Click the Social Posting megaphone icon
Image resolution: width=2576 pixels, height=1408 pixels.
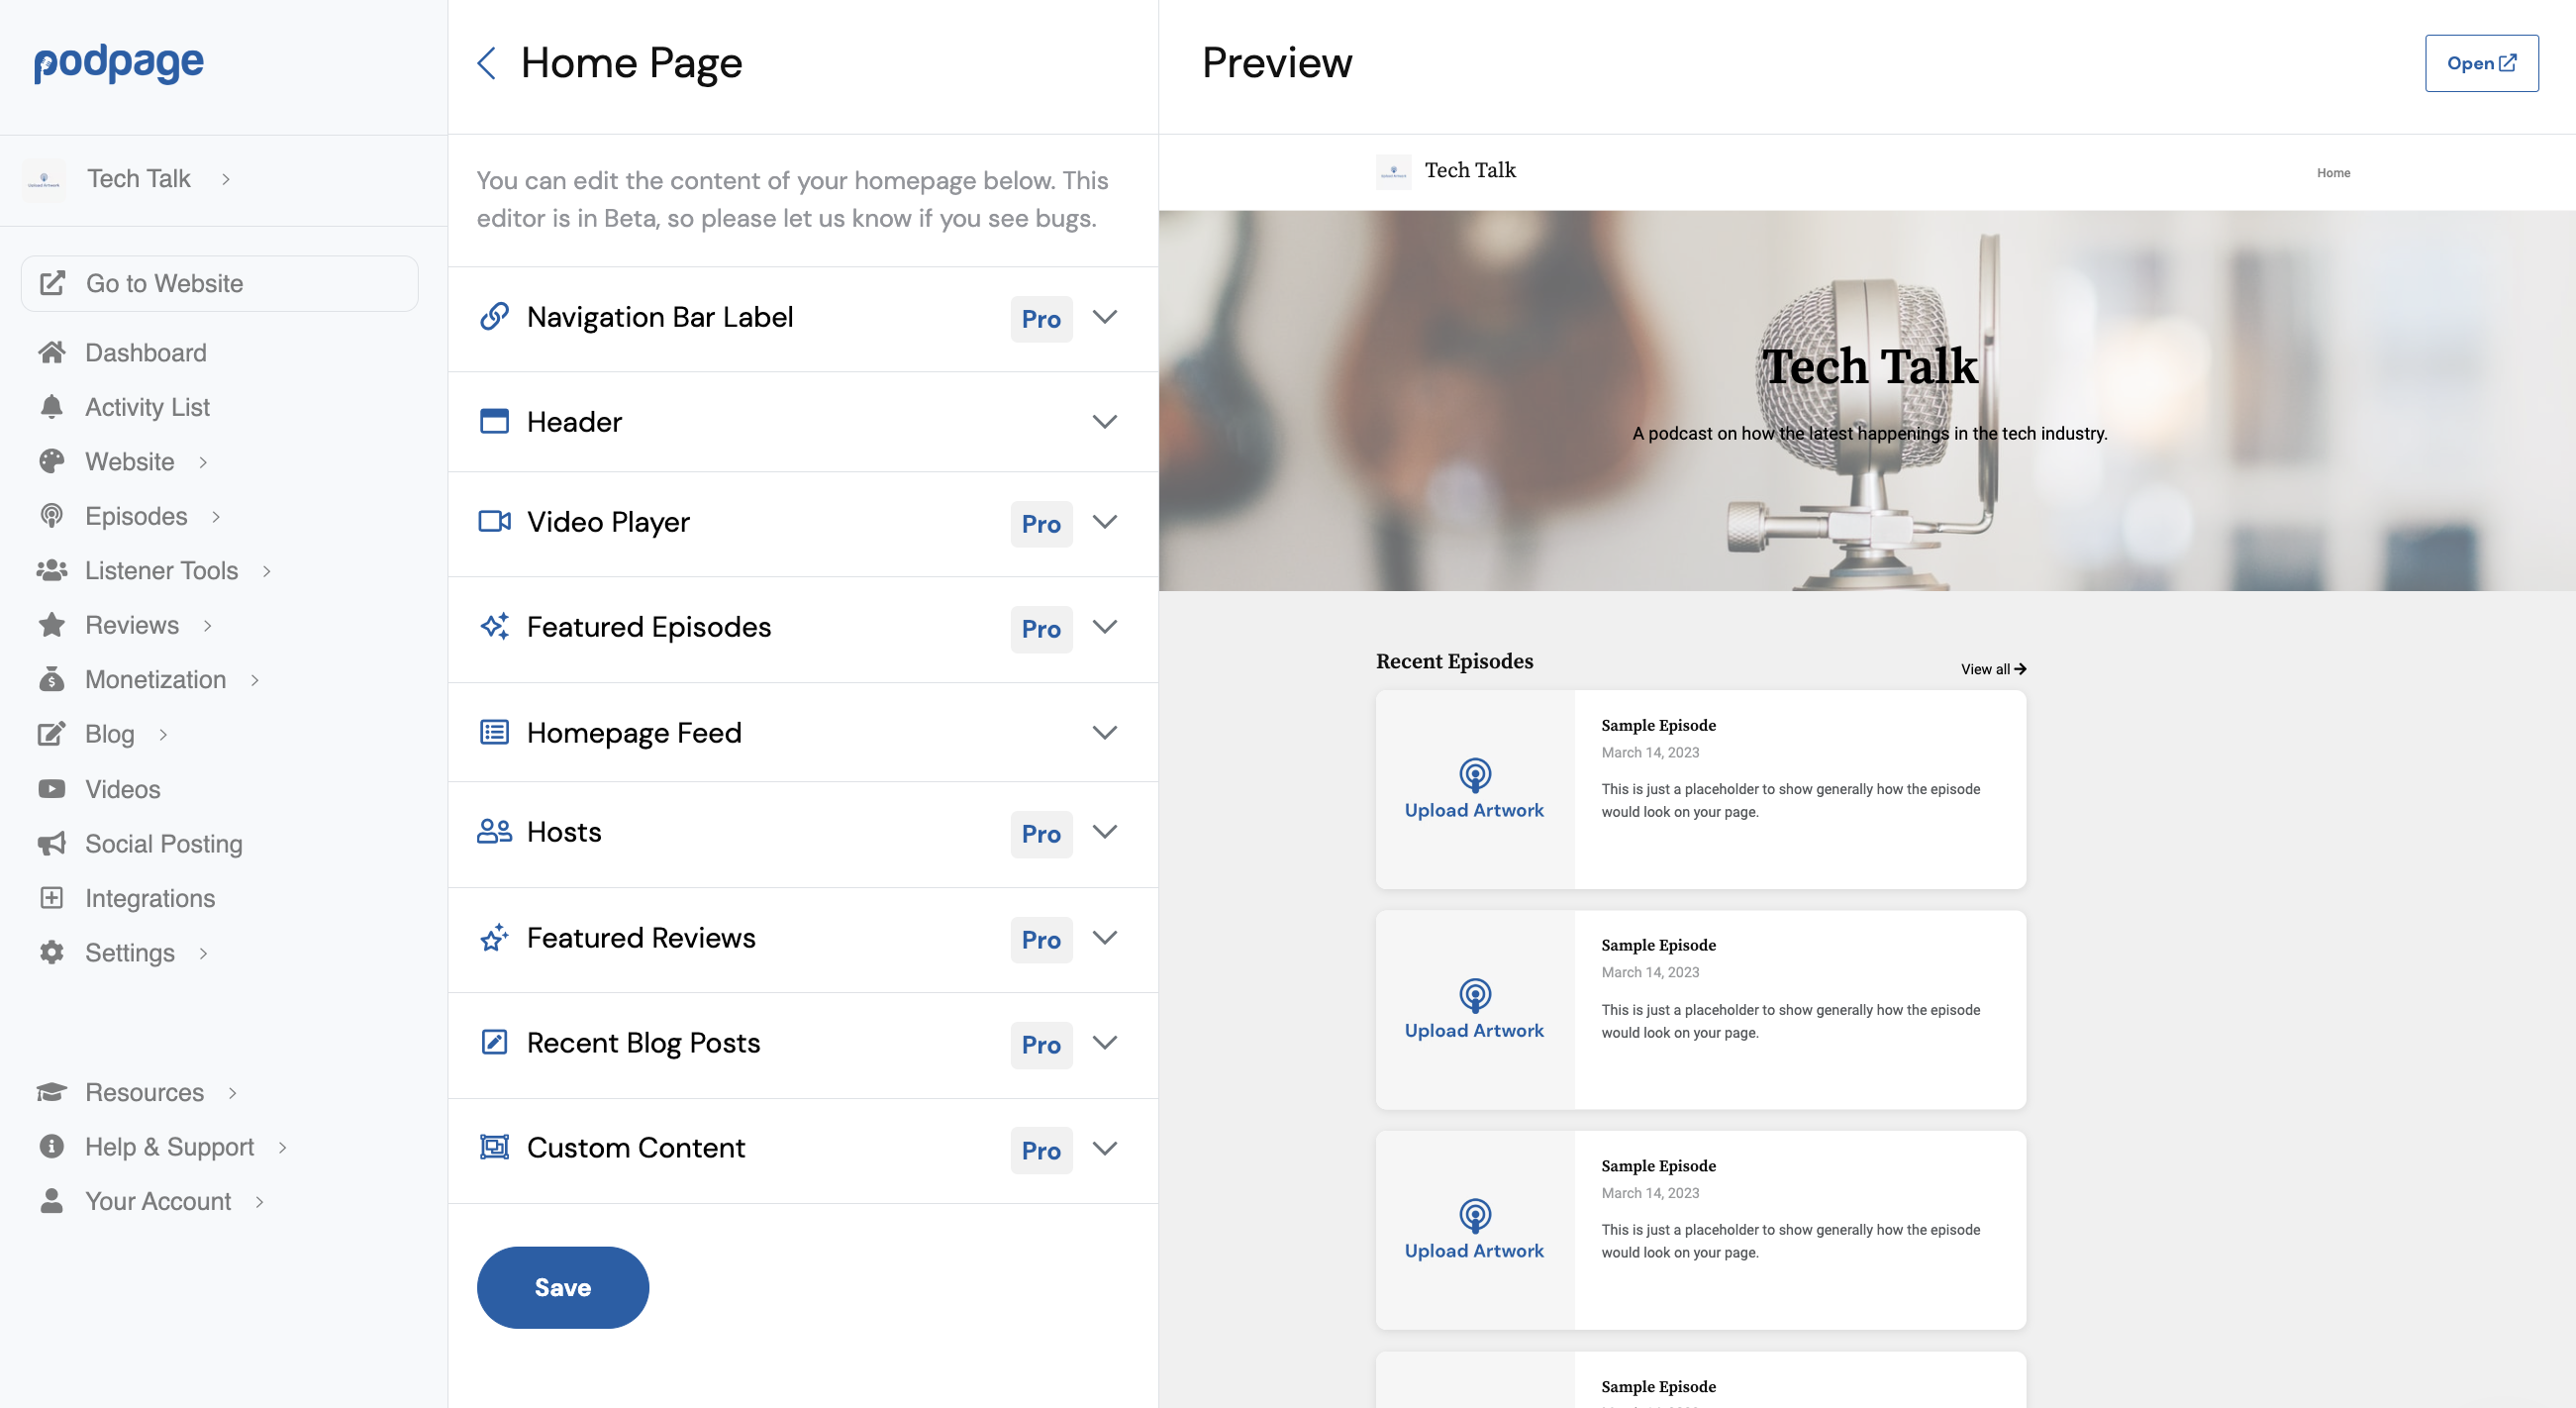(x=52, y=843)
